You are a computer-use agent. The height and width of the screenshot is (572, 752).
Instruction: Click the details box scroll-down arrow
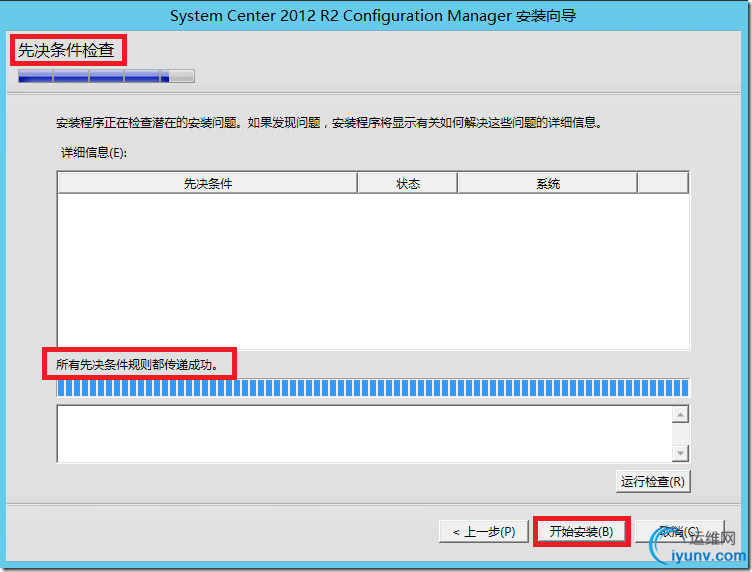(x=680, y=453)
